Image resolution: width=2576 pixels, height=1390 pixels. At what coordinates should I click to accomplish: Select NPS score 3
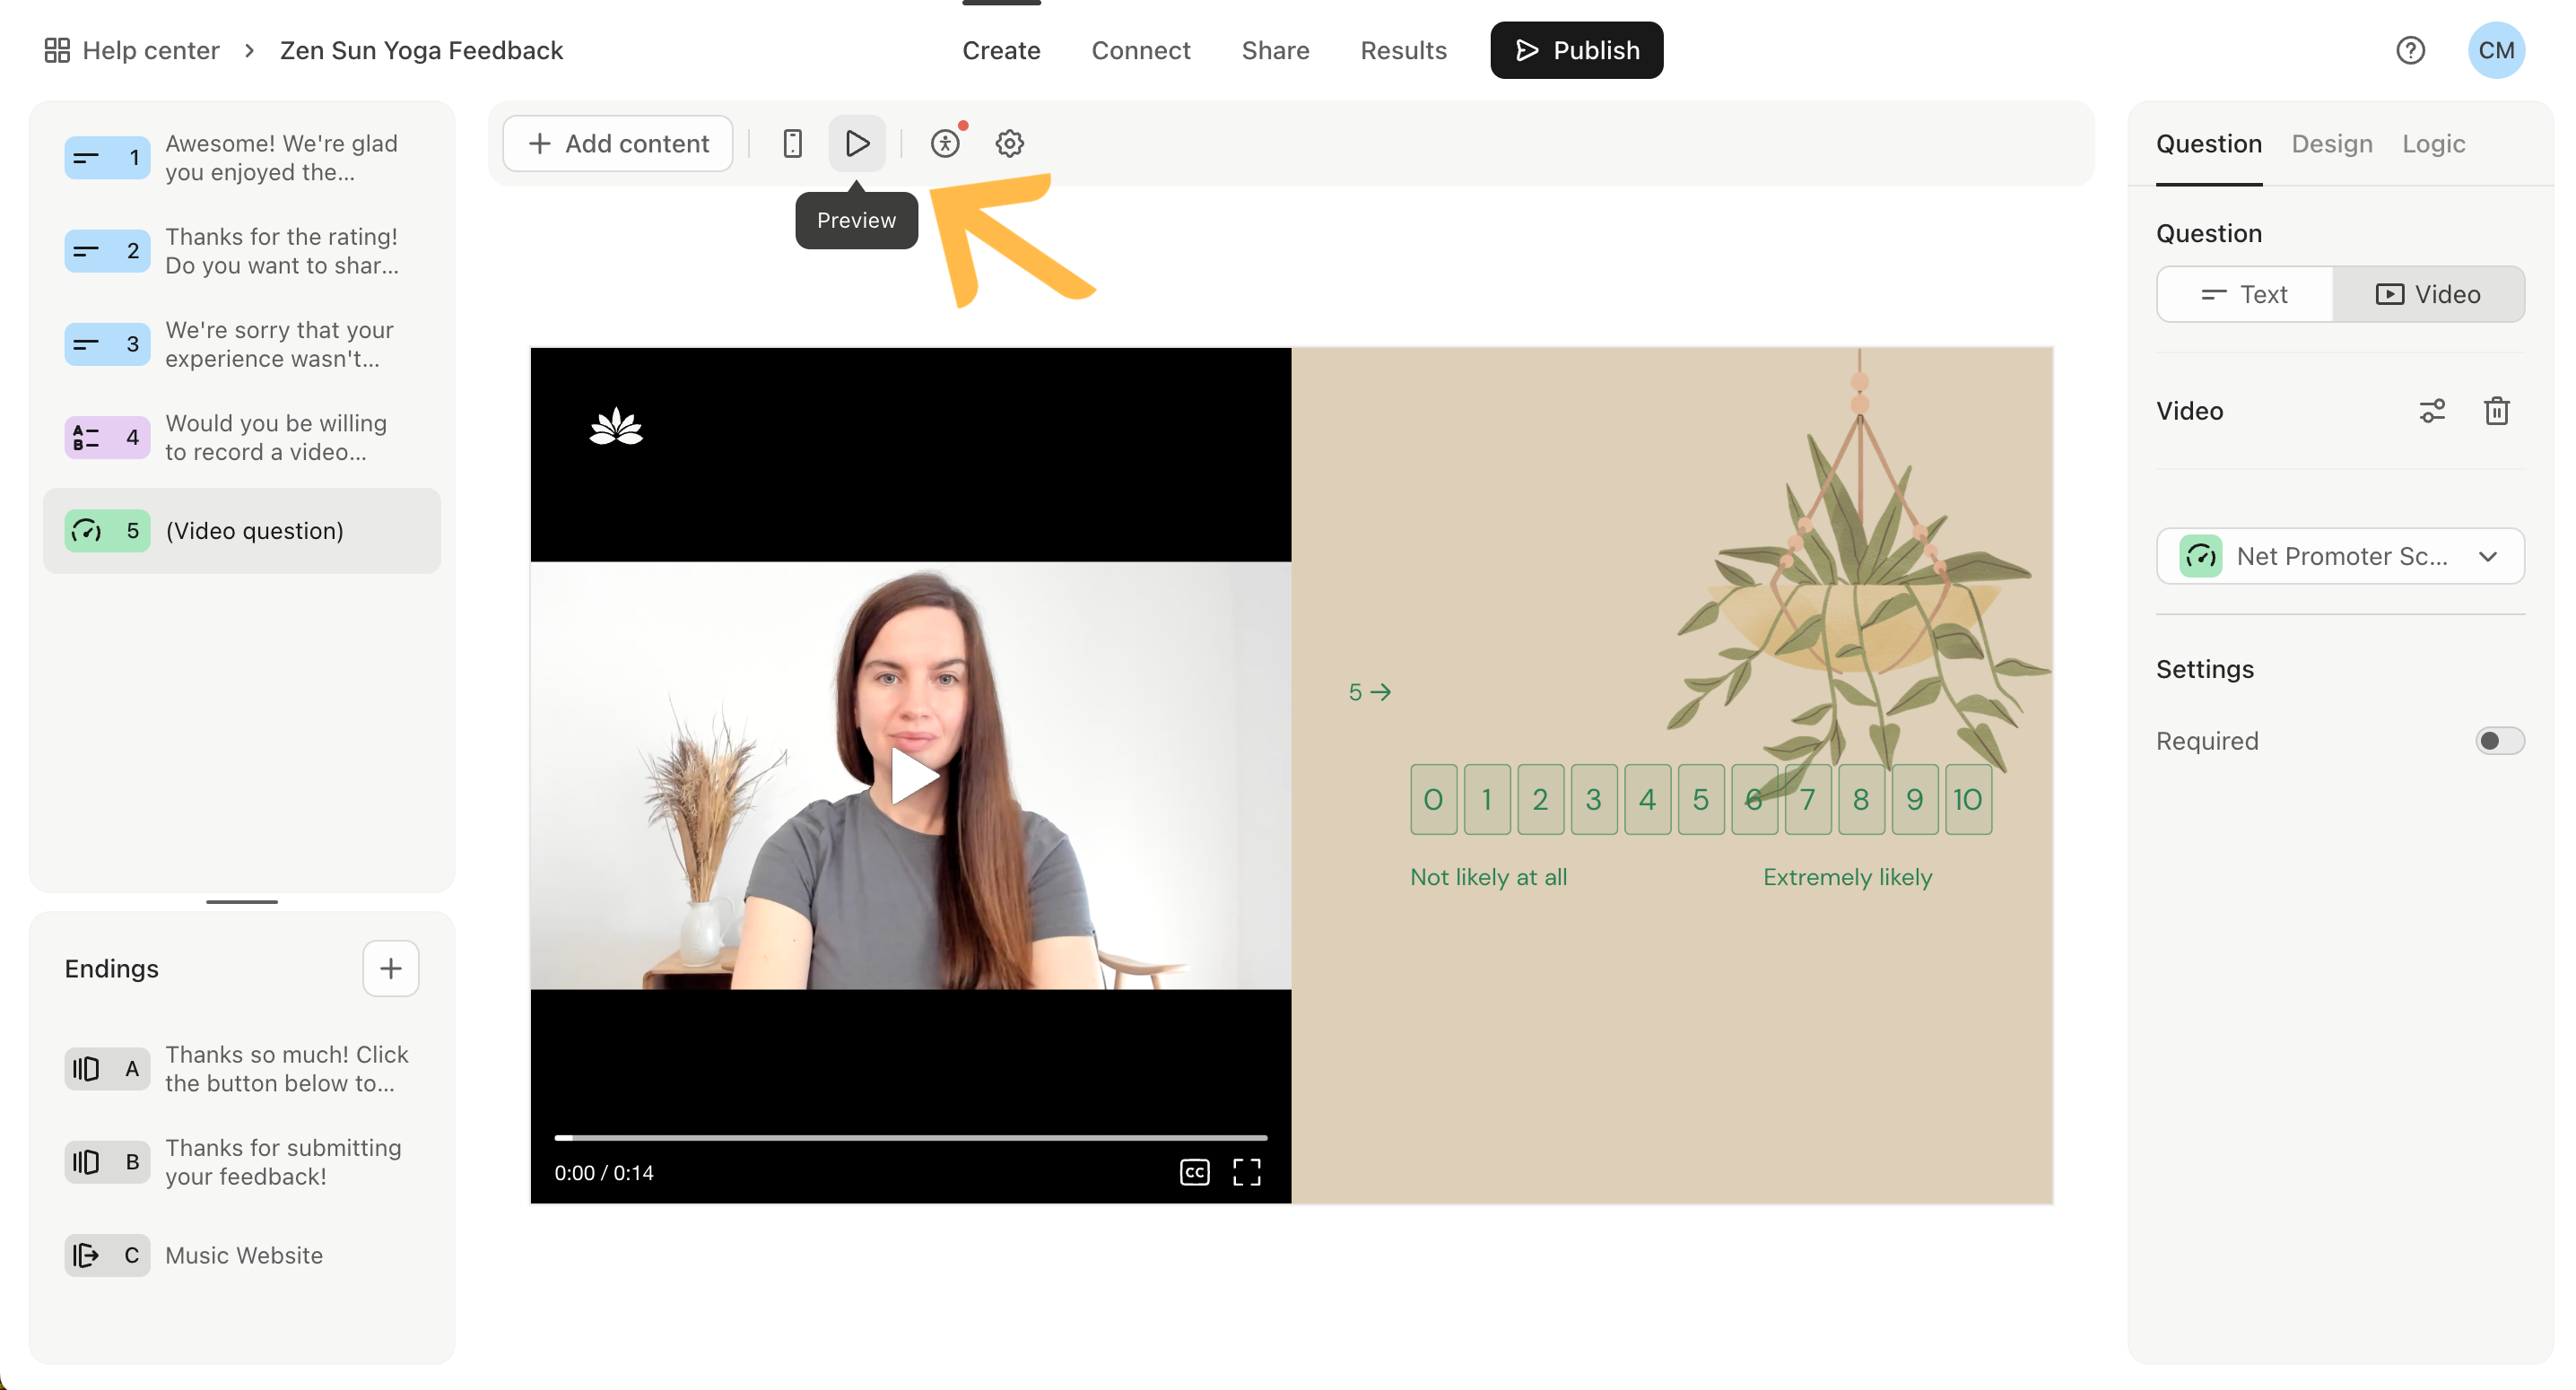click(x=1594, y=799)
